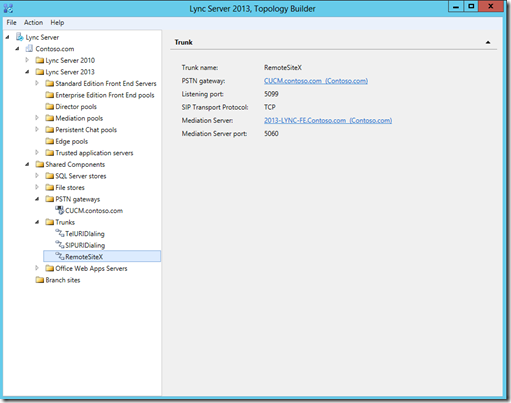
Task: Open the 2013-LYNC-FE.Contoso.com Mediation Server link
Action: click(x=328, y=120)
